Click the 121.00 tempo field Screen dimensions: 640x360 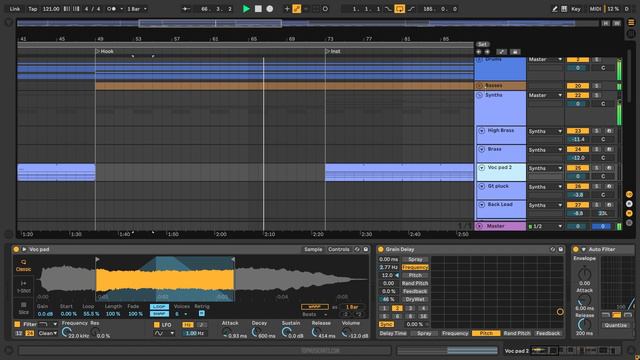tap(51, 9)
